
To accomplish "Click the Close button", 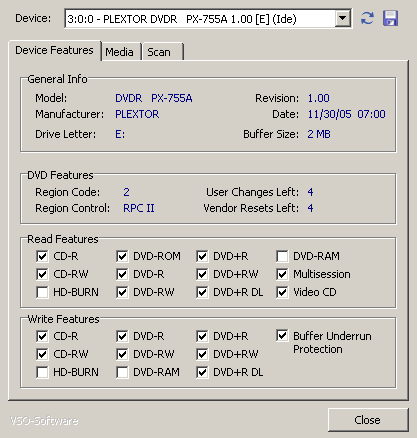I will click(367, 420).
